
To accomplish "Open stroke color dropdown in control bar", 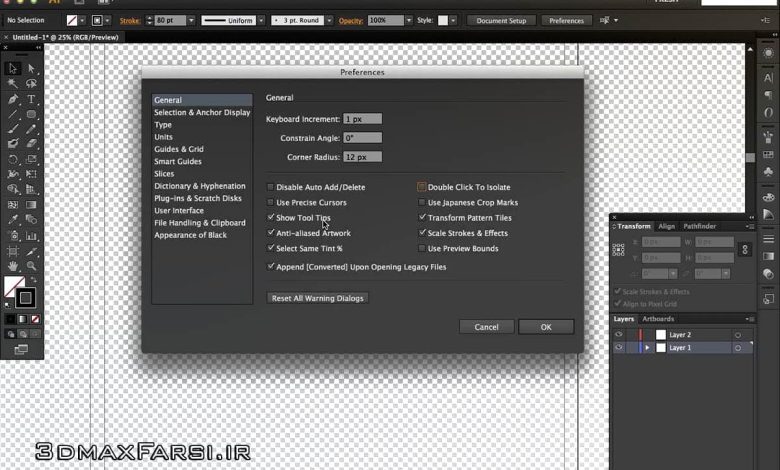I will click(107, 20).
